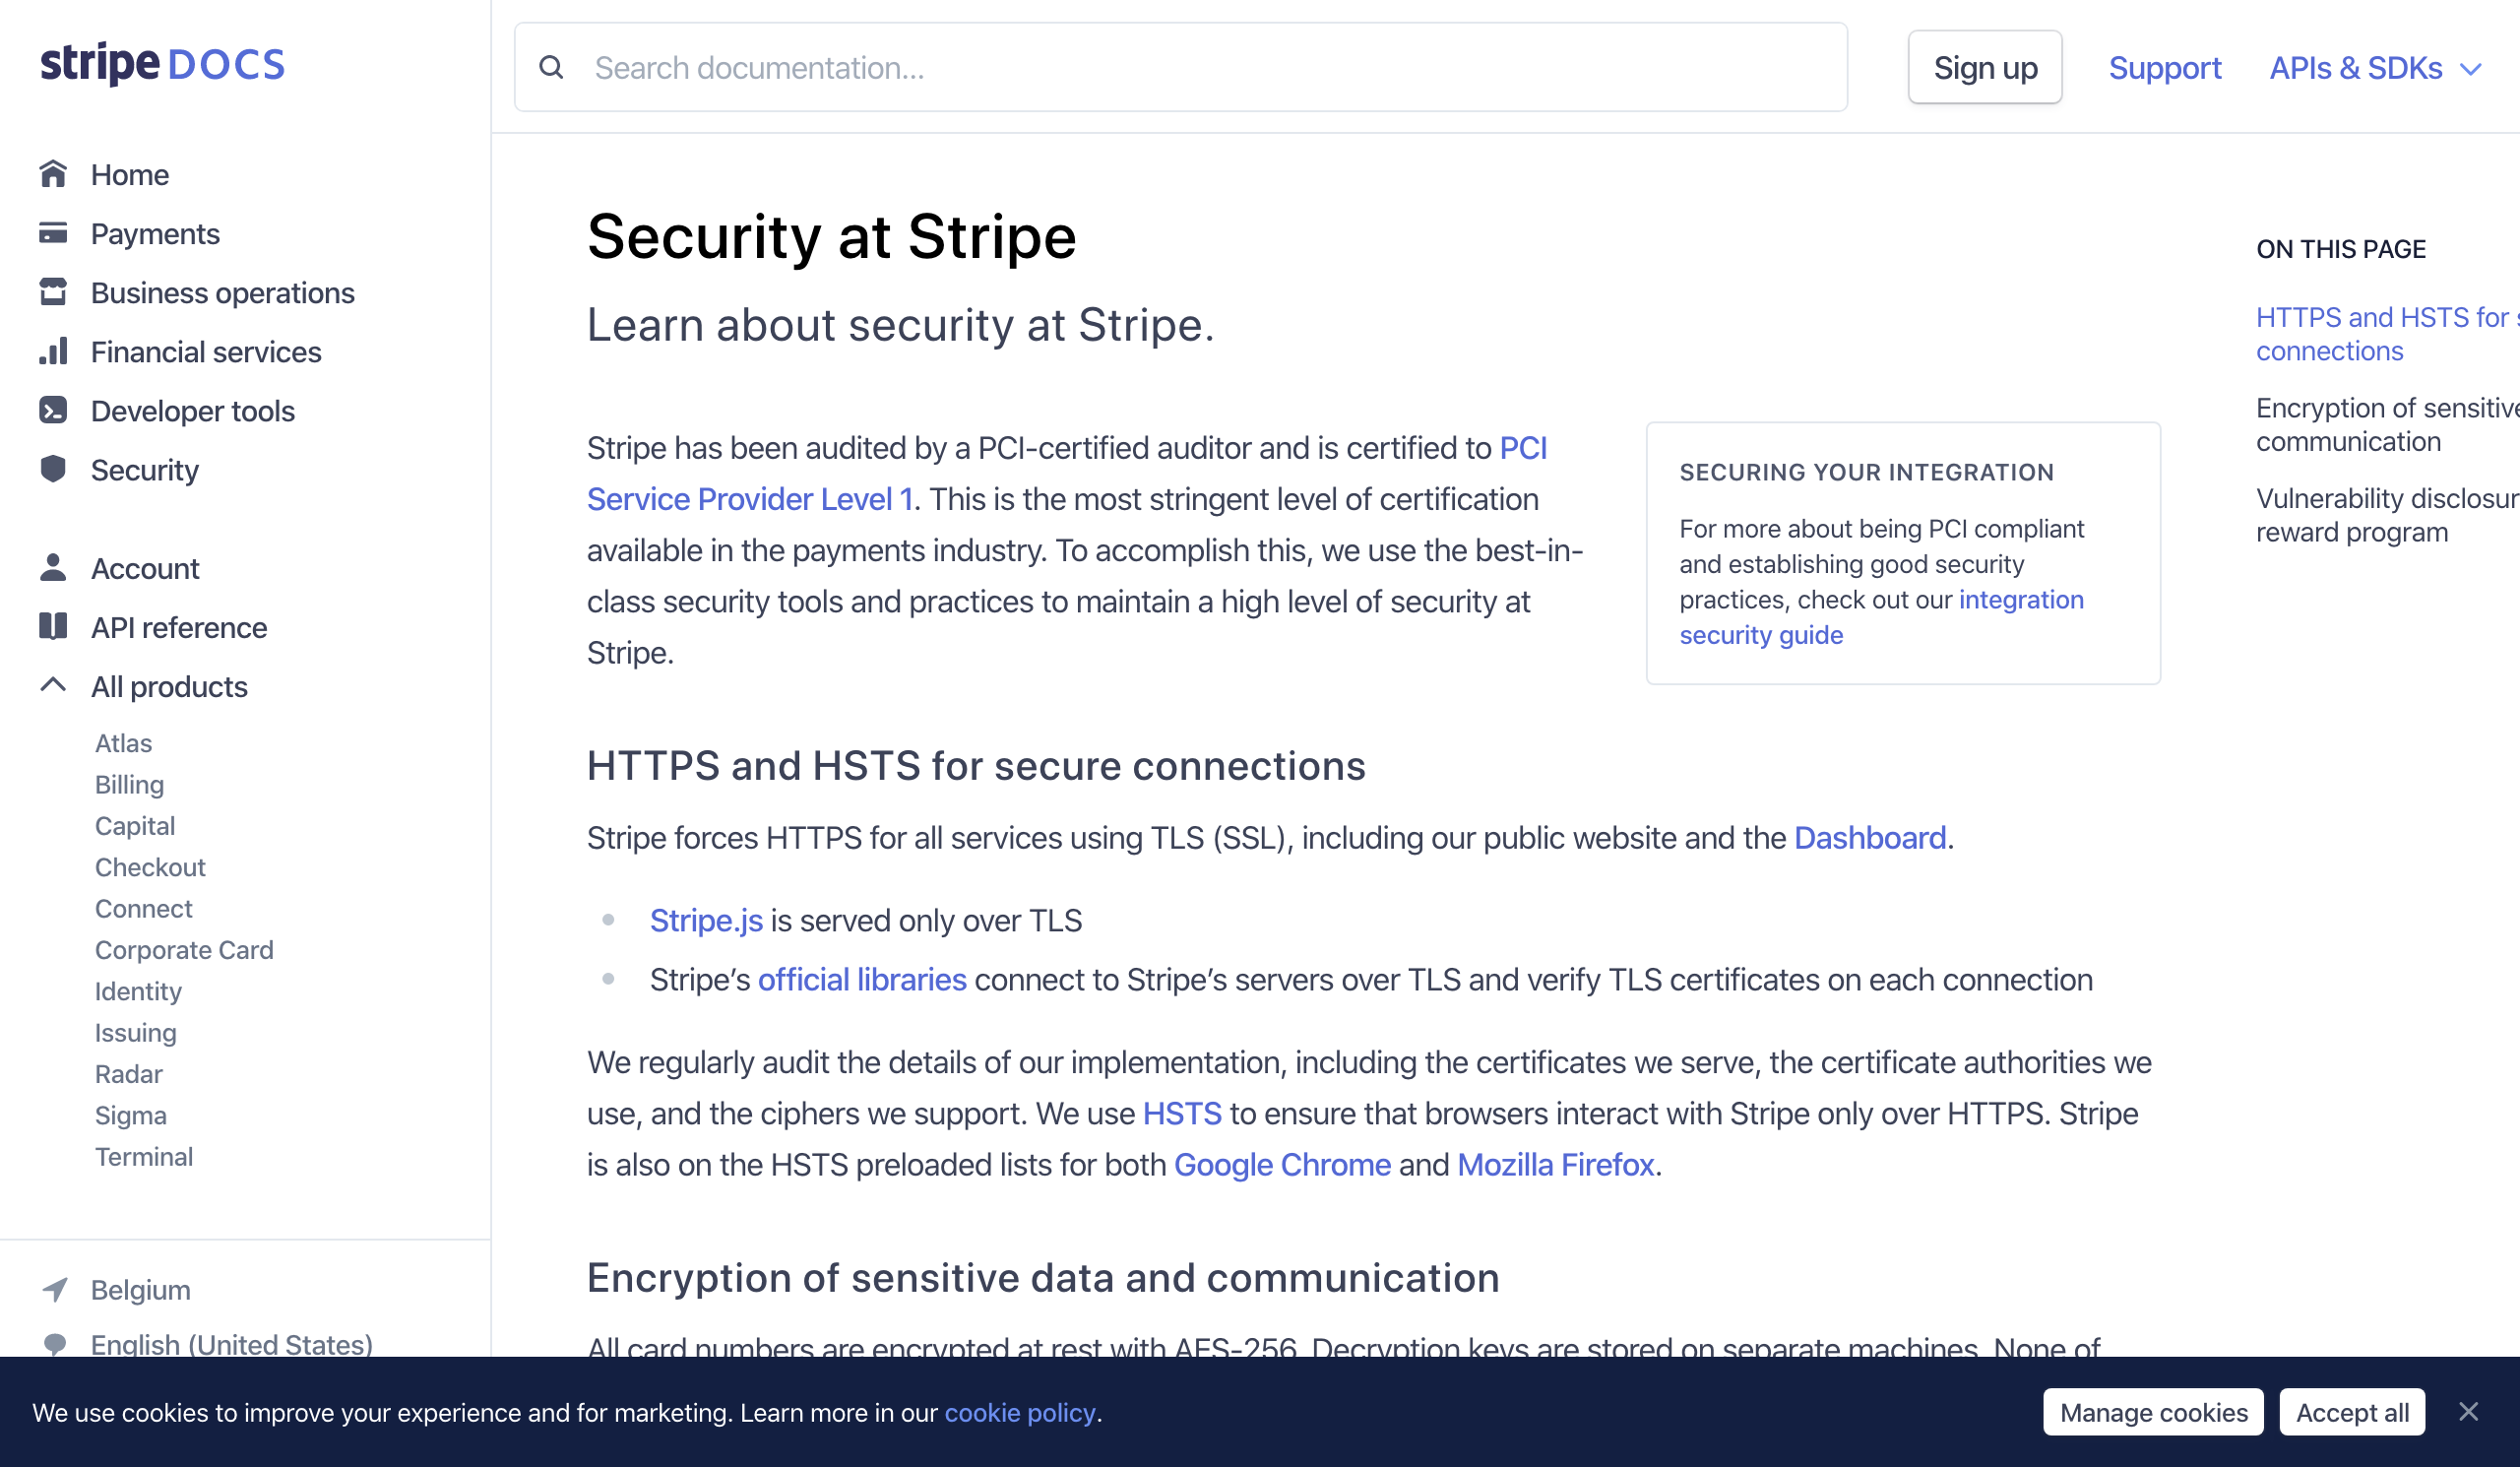This screenshot has height=1467, width=2520.
Task: Select Developer tools in sidebar
Action: pos(193,410)
